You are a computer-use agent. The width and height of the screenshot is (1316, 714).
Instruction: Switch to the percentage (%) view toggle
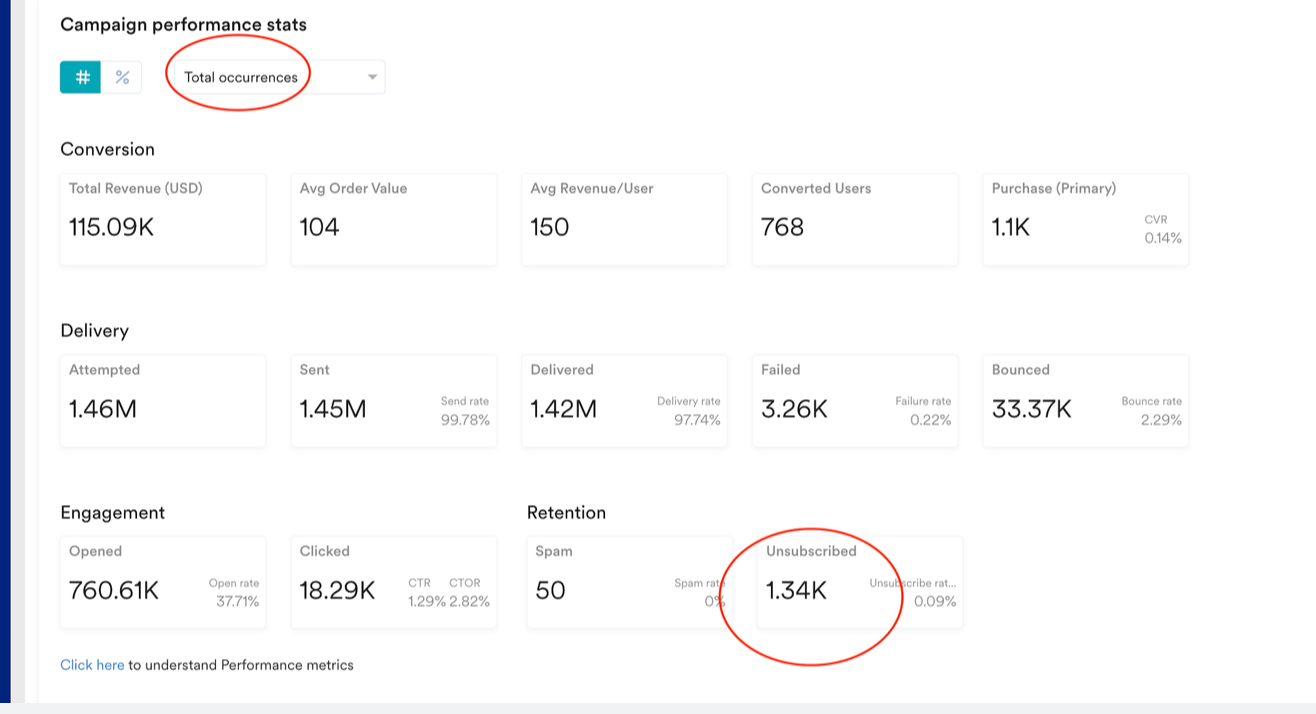pyautogui.click(x=122, y=77)
